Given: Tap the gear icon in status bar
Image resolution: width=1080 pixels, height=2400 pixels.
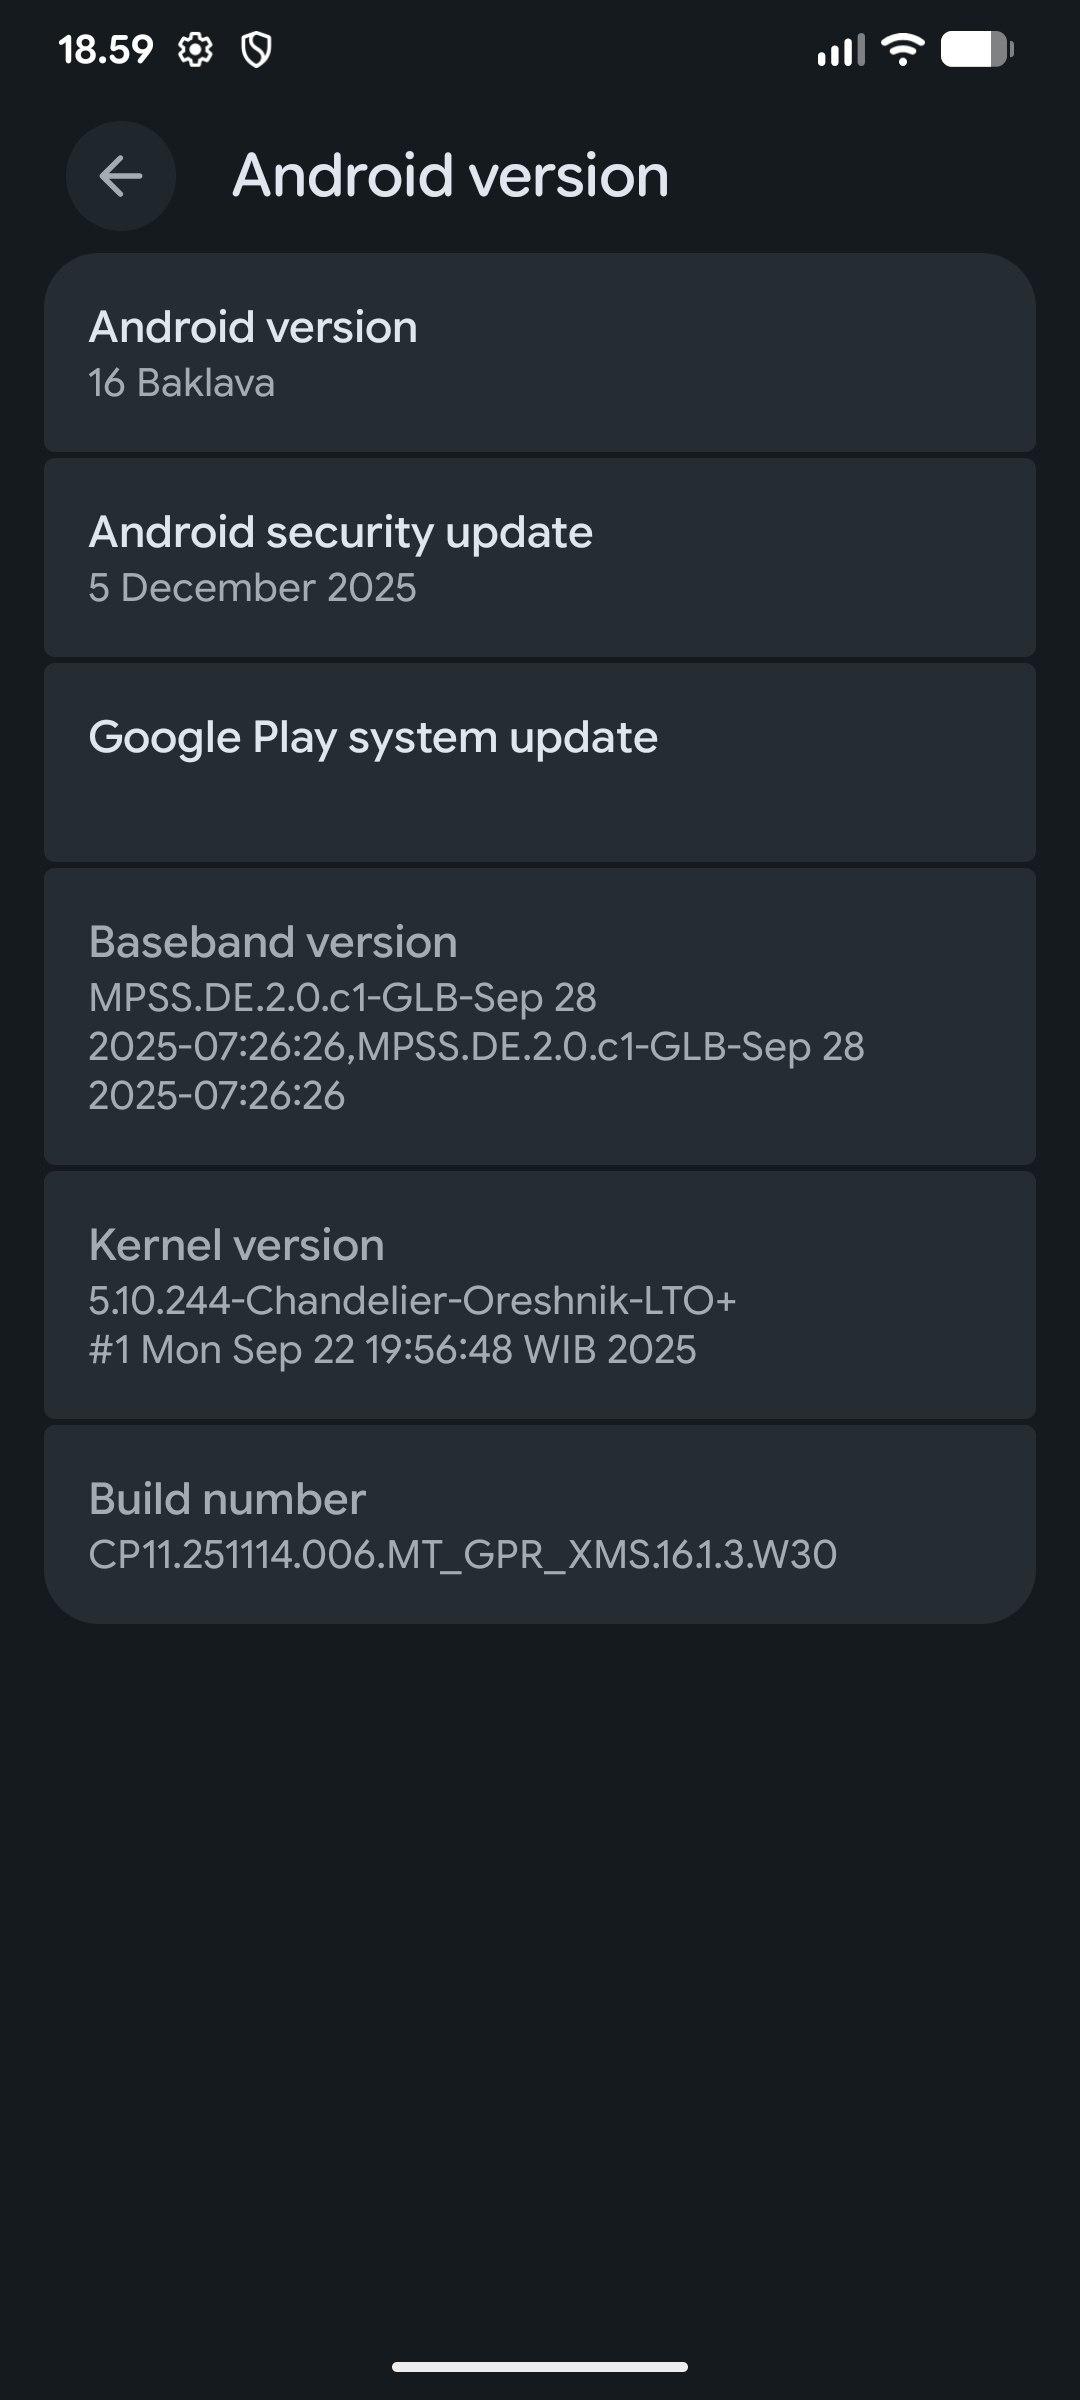Looking at the screenshot, I should 195,49.
